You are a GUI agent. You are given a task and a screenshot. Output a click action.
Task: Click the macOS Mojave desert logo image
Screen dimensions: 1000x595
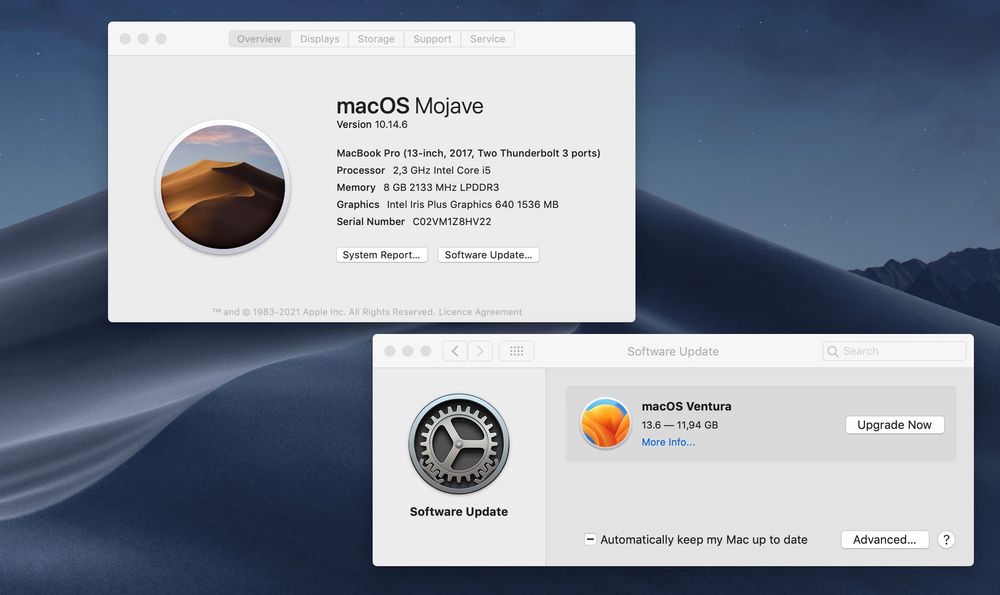click(223, 187)
